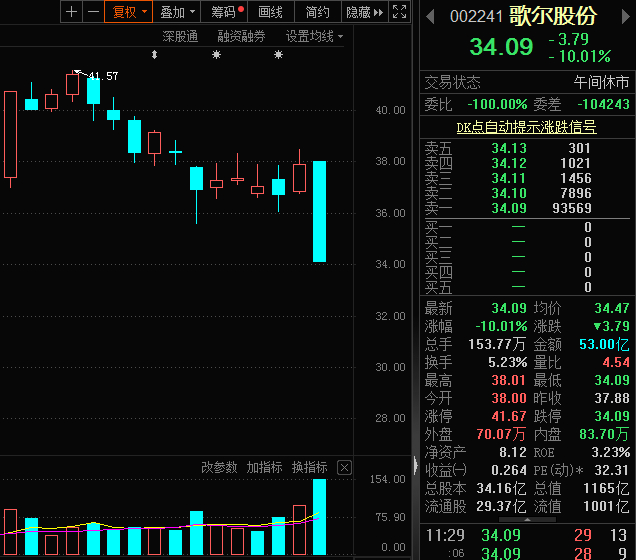
Task: Click 卖五 price 34.13
Action: [509, 148]
